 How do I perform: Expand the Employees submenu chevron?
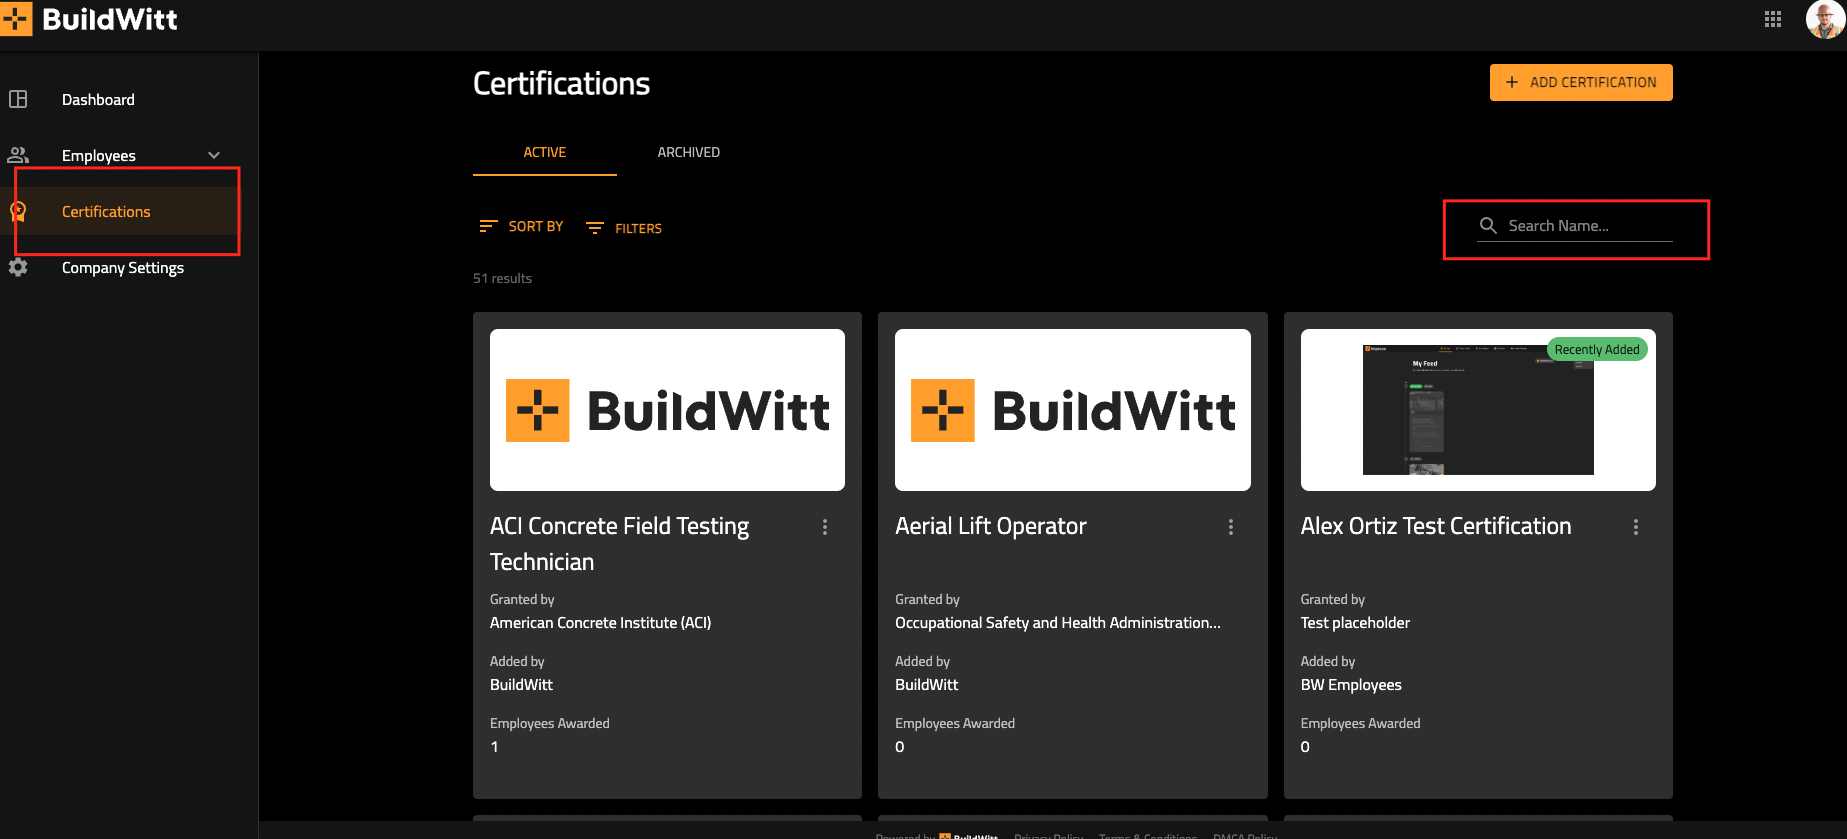(x=214, y=155)
